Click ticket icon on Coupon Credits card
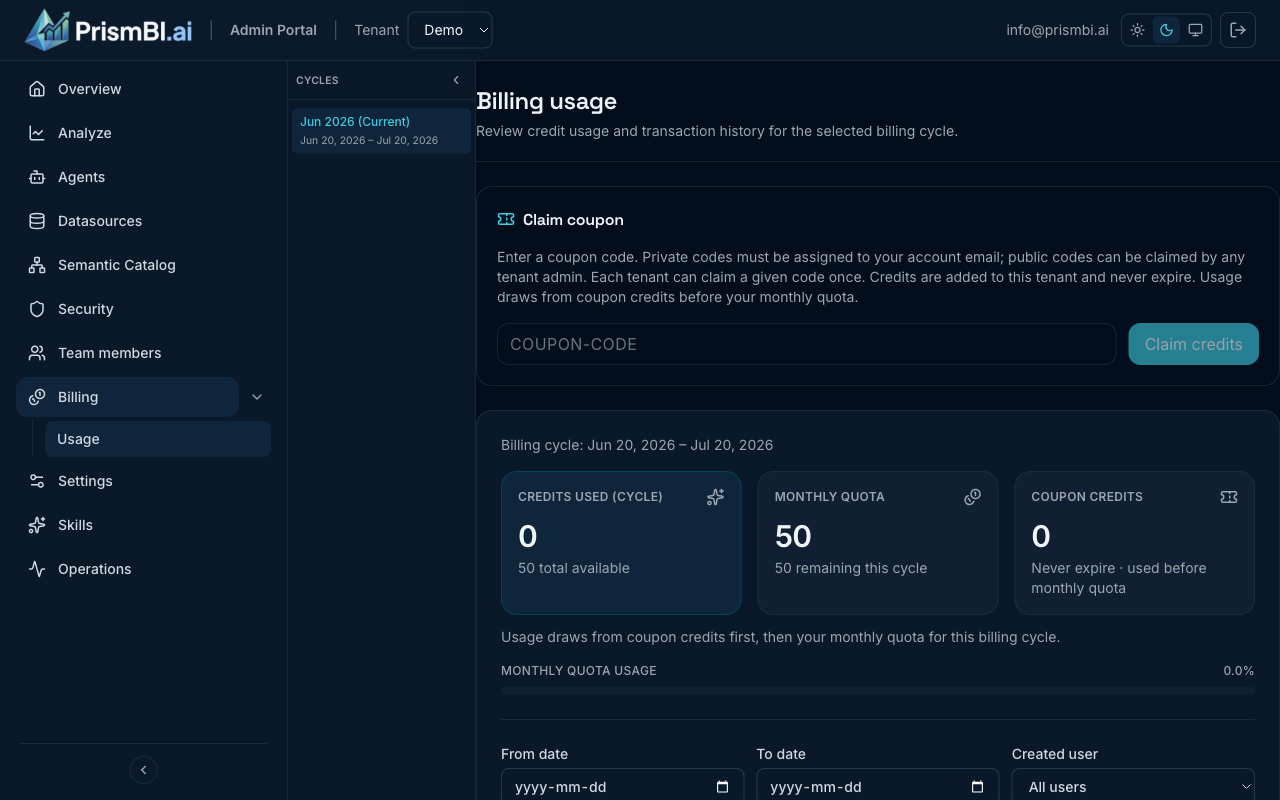This screenshot has height=800, width=1280. pos(1229,497)
